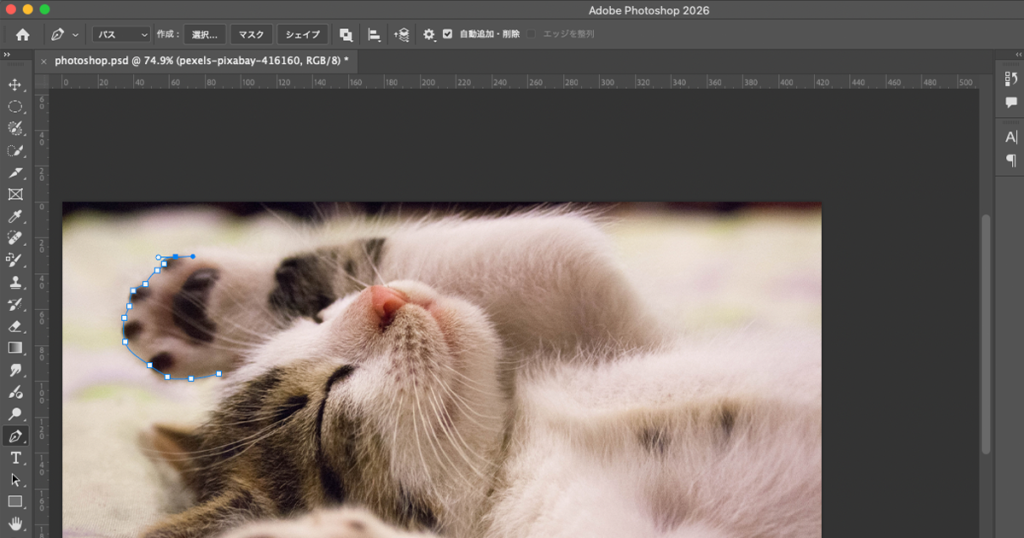The image size is (1024, 538).
Task: Switch to the photoshop.psd document tab
Action: (200, 61)
